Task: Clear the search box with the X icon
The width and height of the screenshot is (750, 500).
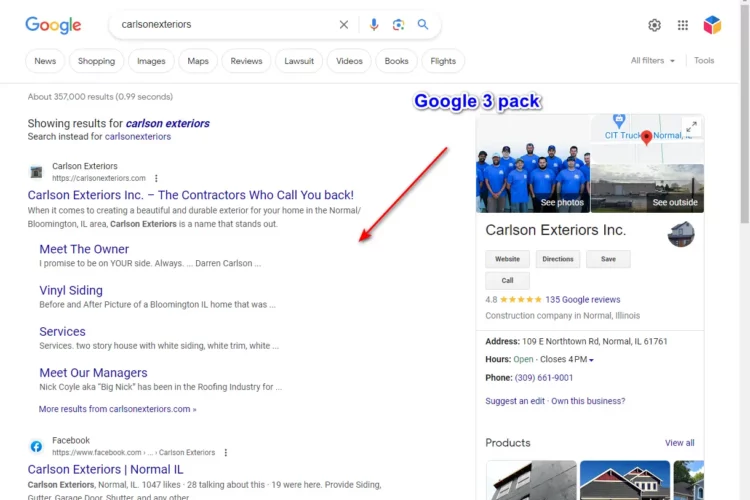Action: coord(343,24)
